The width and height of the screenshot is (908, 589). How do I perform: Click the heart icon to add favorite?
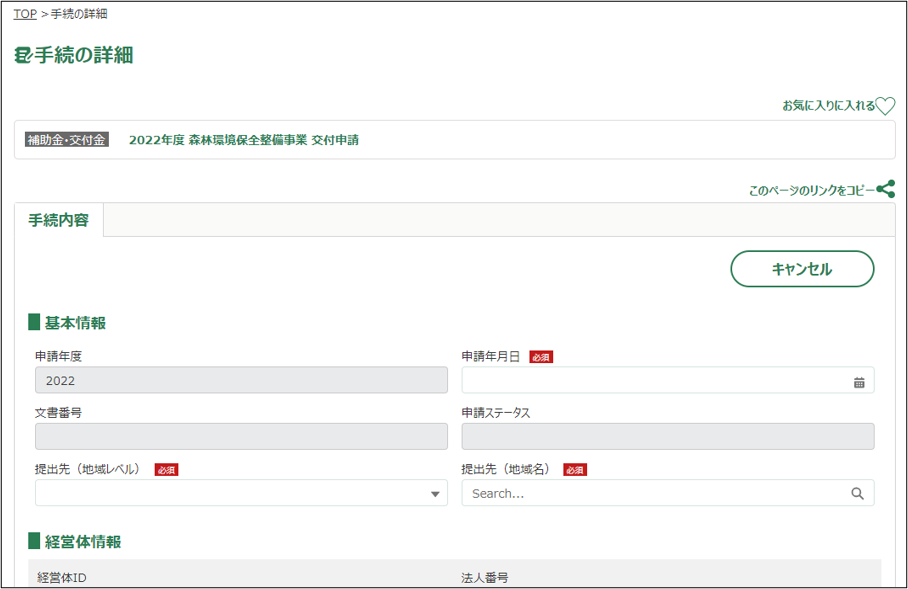(885, 106)
